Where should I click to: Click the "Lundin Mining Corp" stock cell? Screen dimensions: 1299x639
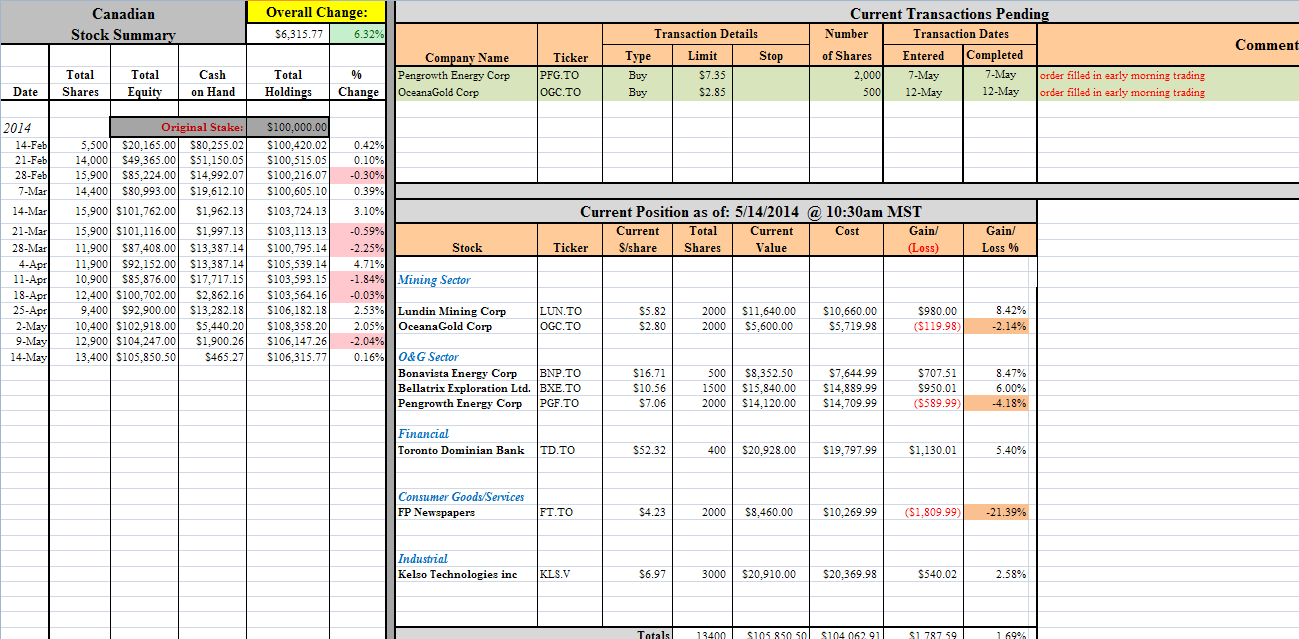click(467, 311)
